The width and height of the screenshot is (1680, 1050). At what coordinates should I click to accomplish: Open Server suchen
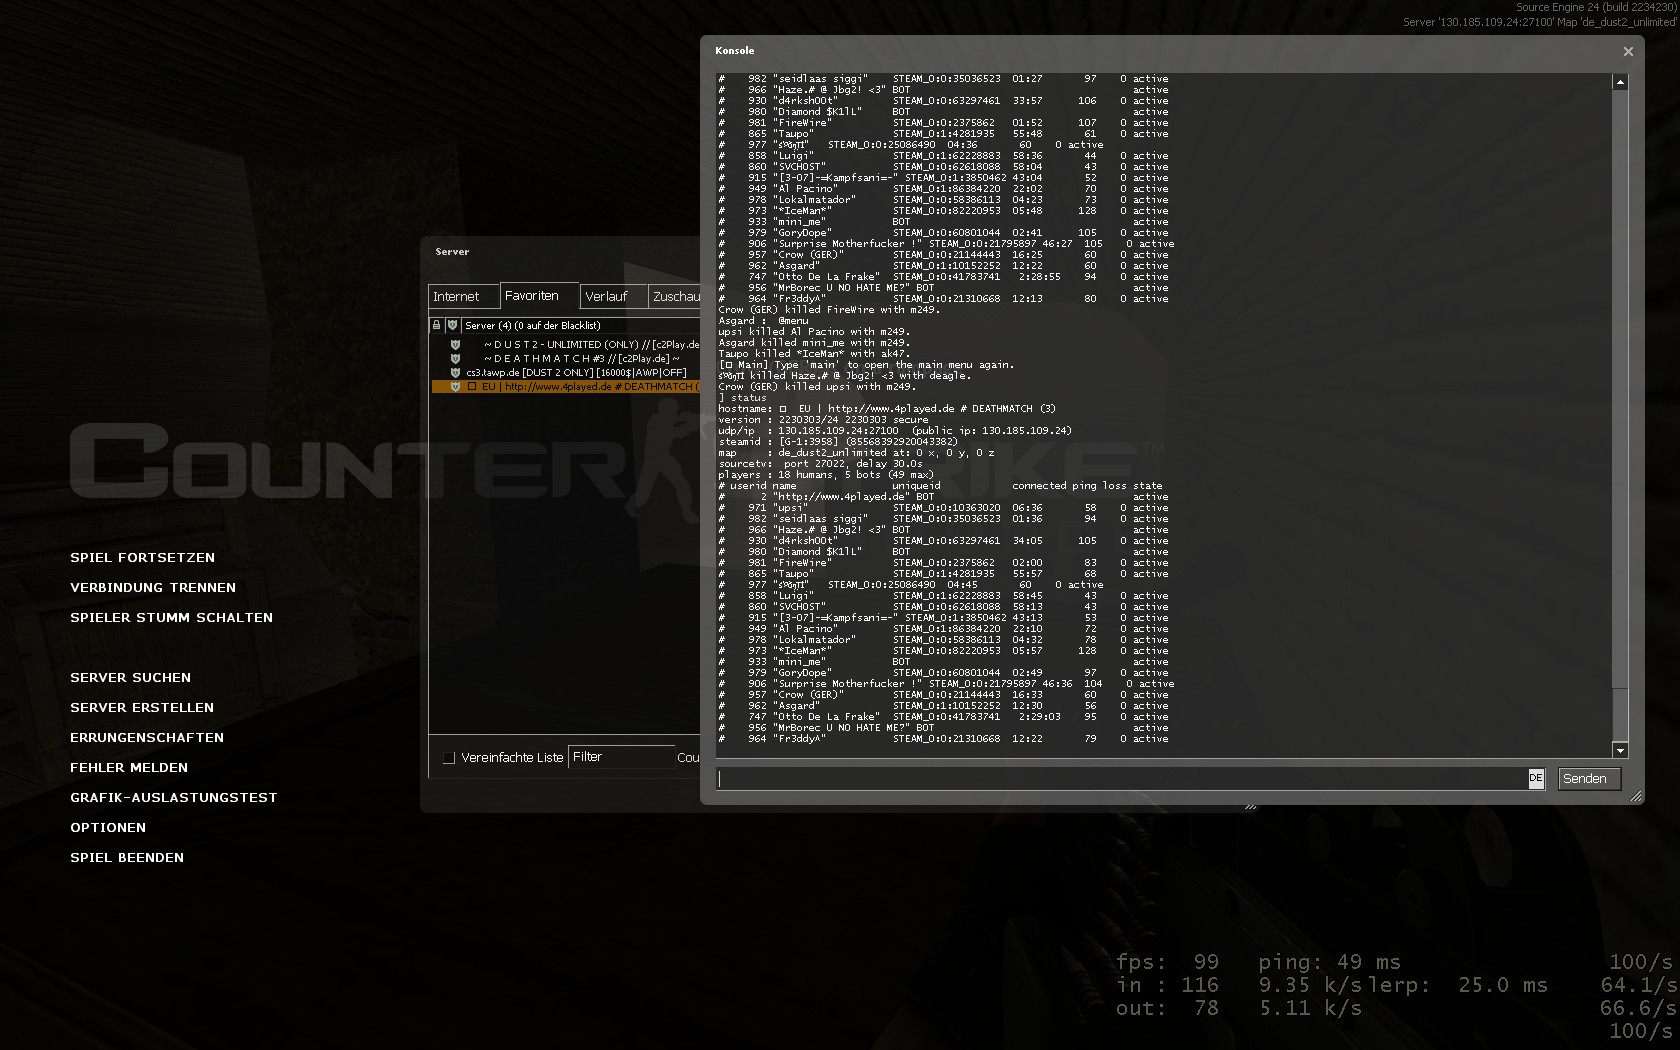[x=130, y=678]
